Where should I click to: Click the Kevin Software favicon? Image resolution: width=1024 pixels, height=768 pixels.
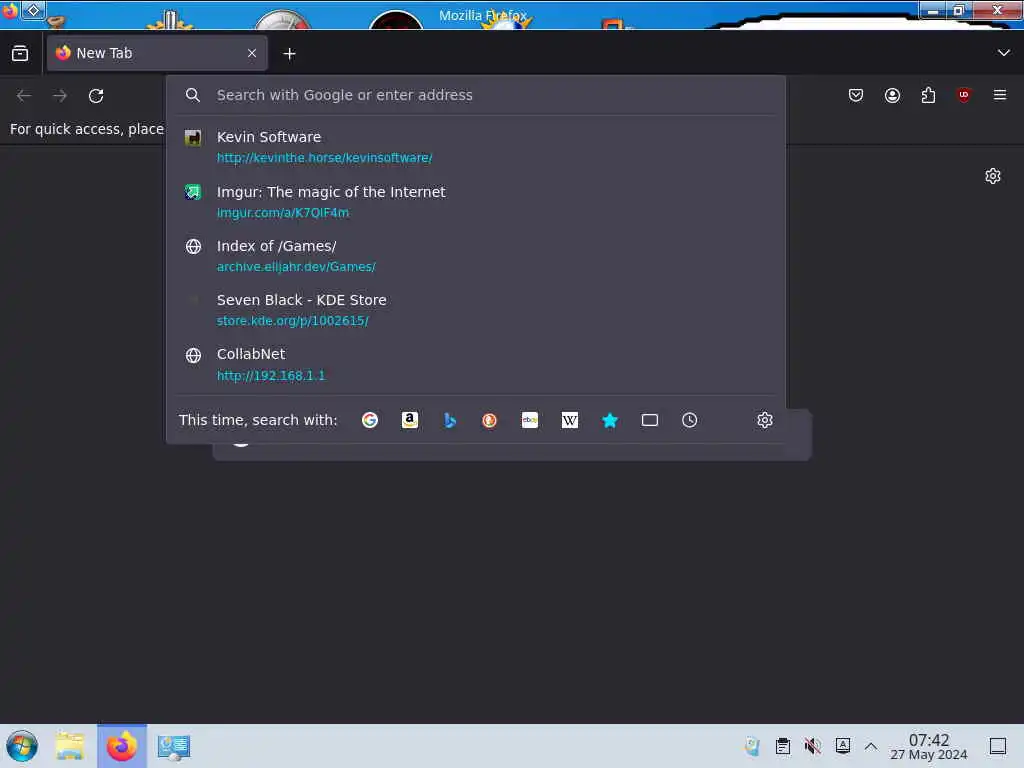(193, 137)
